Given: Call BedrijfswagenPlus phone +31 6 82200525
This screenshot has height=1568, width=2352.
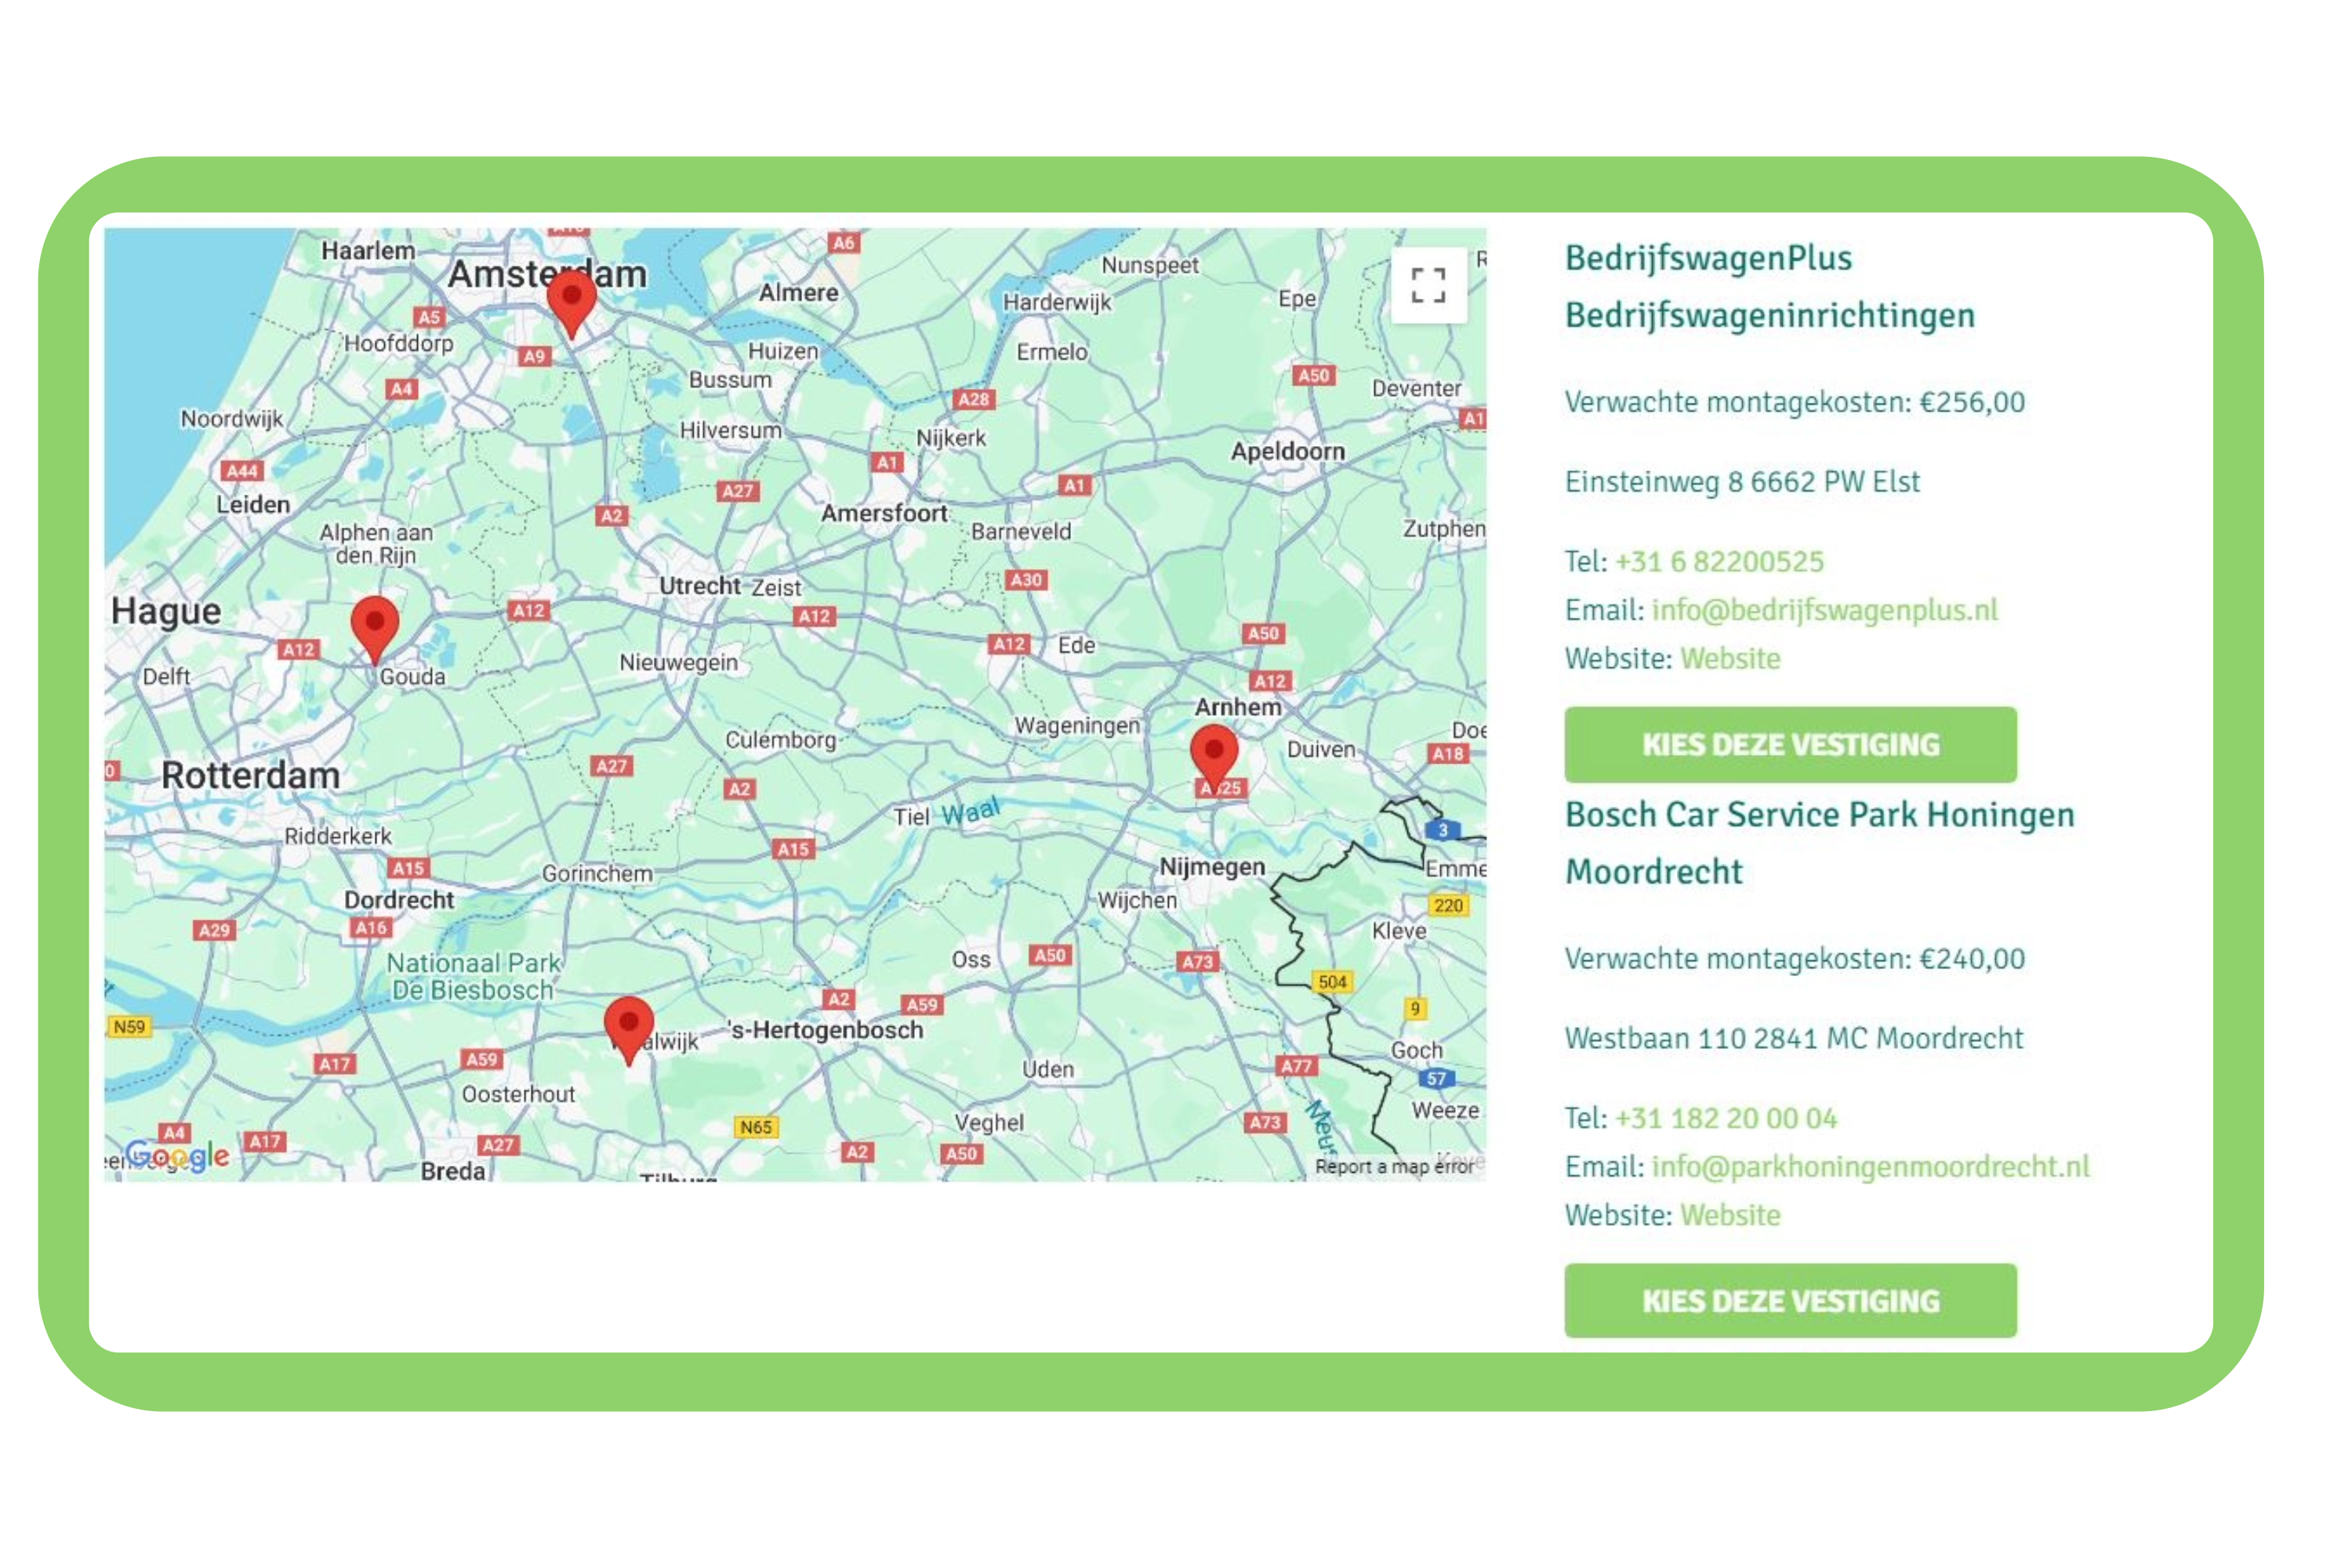Looking at the screenshot, I should click(1719, 561).
